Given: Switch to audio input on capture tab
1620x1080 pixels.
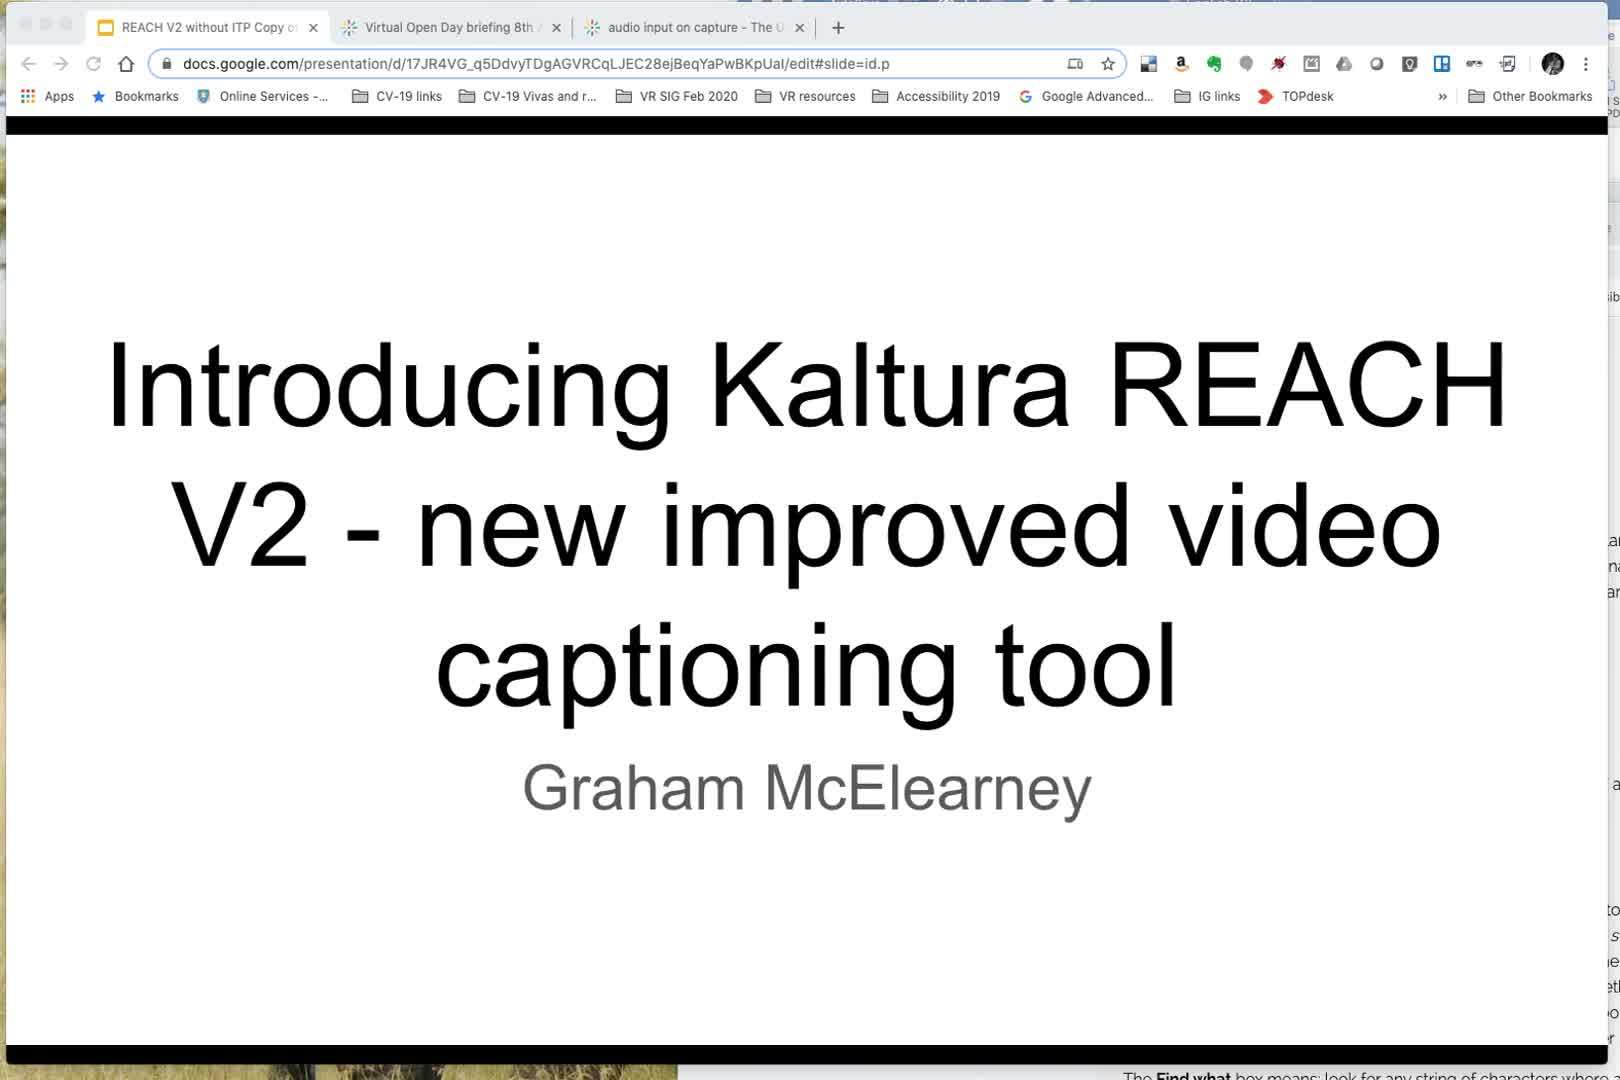Looking at the screenshot, I should pyautogui.click(x=695, y=28).
